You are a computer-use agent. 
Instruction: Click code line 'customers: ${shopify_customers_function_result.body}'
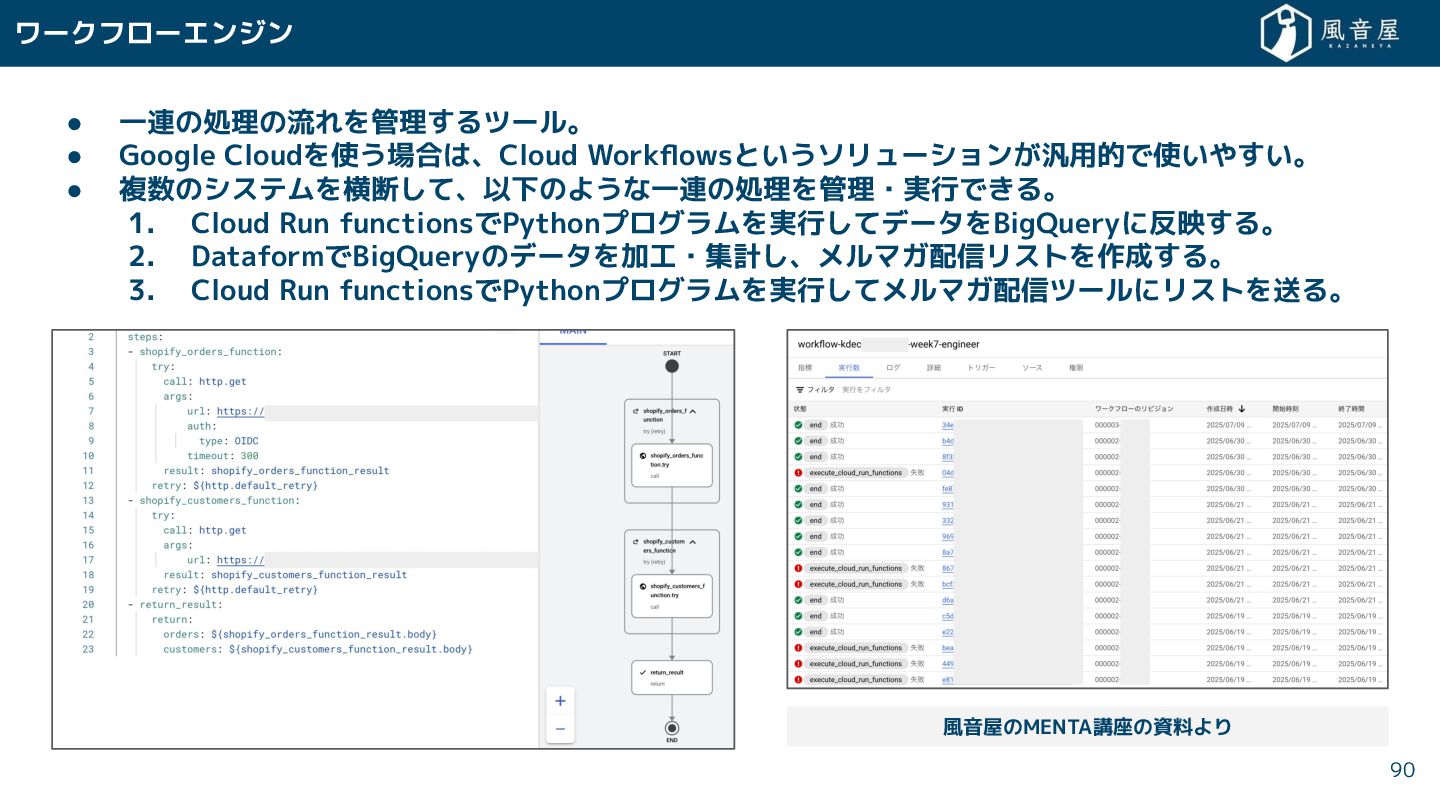318,649
